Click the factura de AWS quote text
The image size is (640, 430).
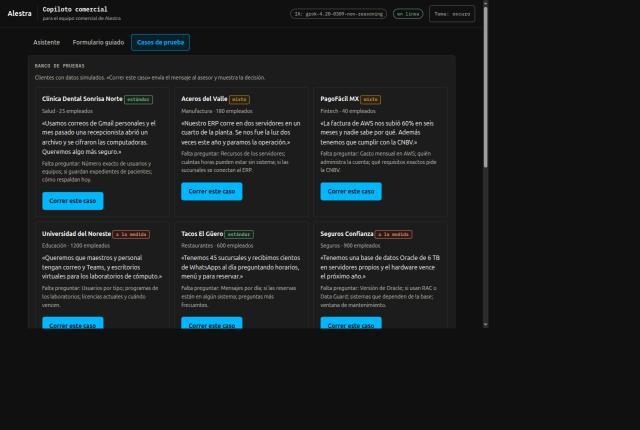(x=377, y=133)
